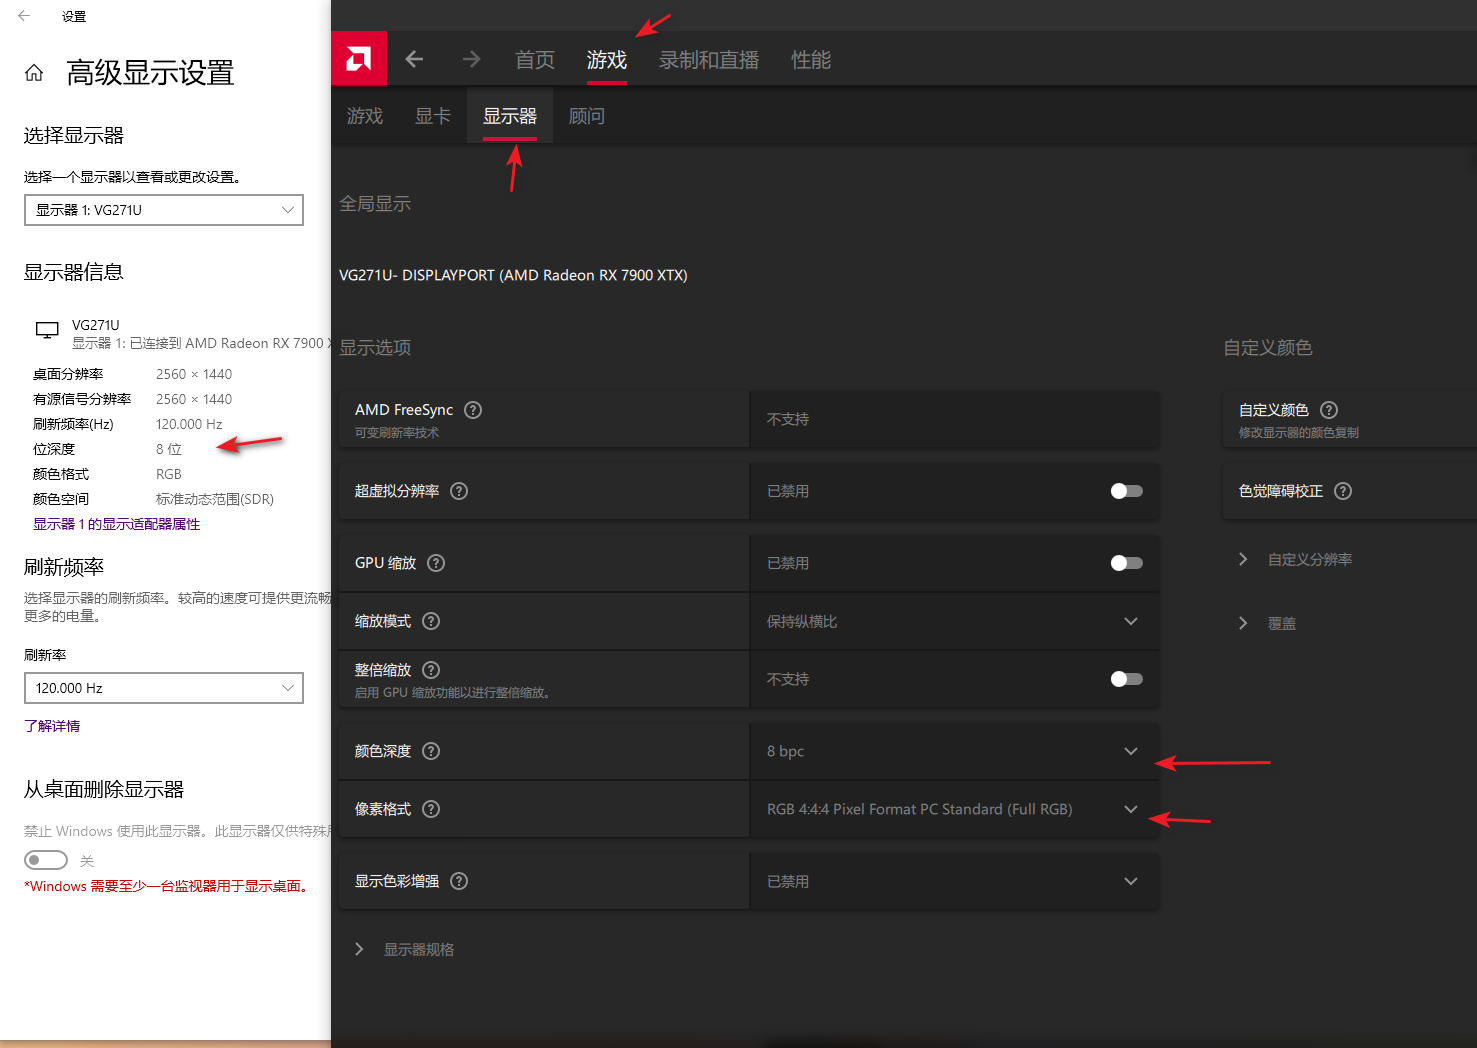Click the 了解详情 link
1477x1048 pixels.
pos(52,726)
